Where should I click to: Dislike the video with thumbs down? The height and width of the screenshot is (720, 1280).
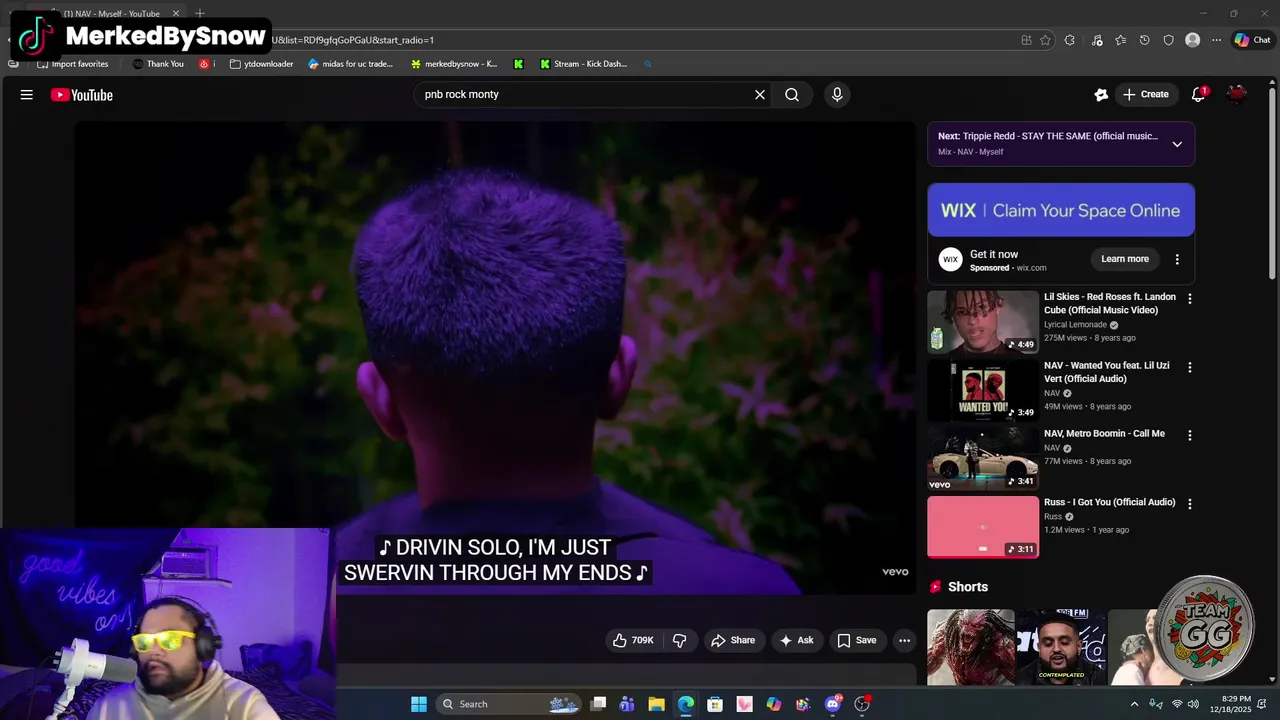pos(680,641)
